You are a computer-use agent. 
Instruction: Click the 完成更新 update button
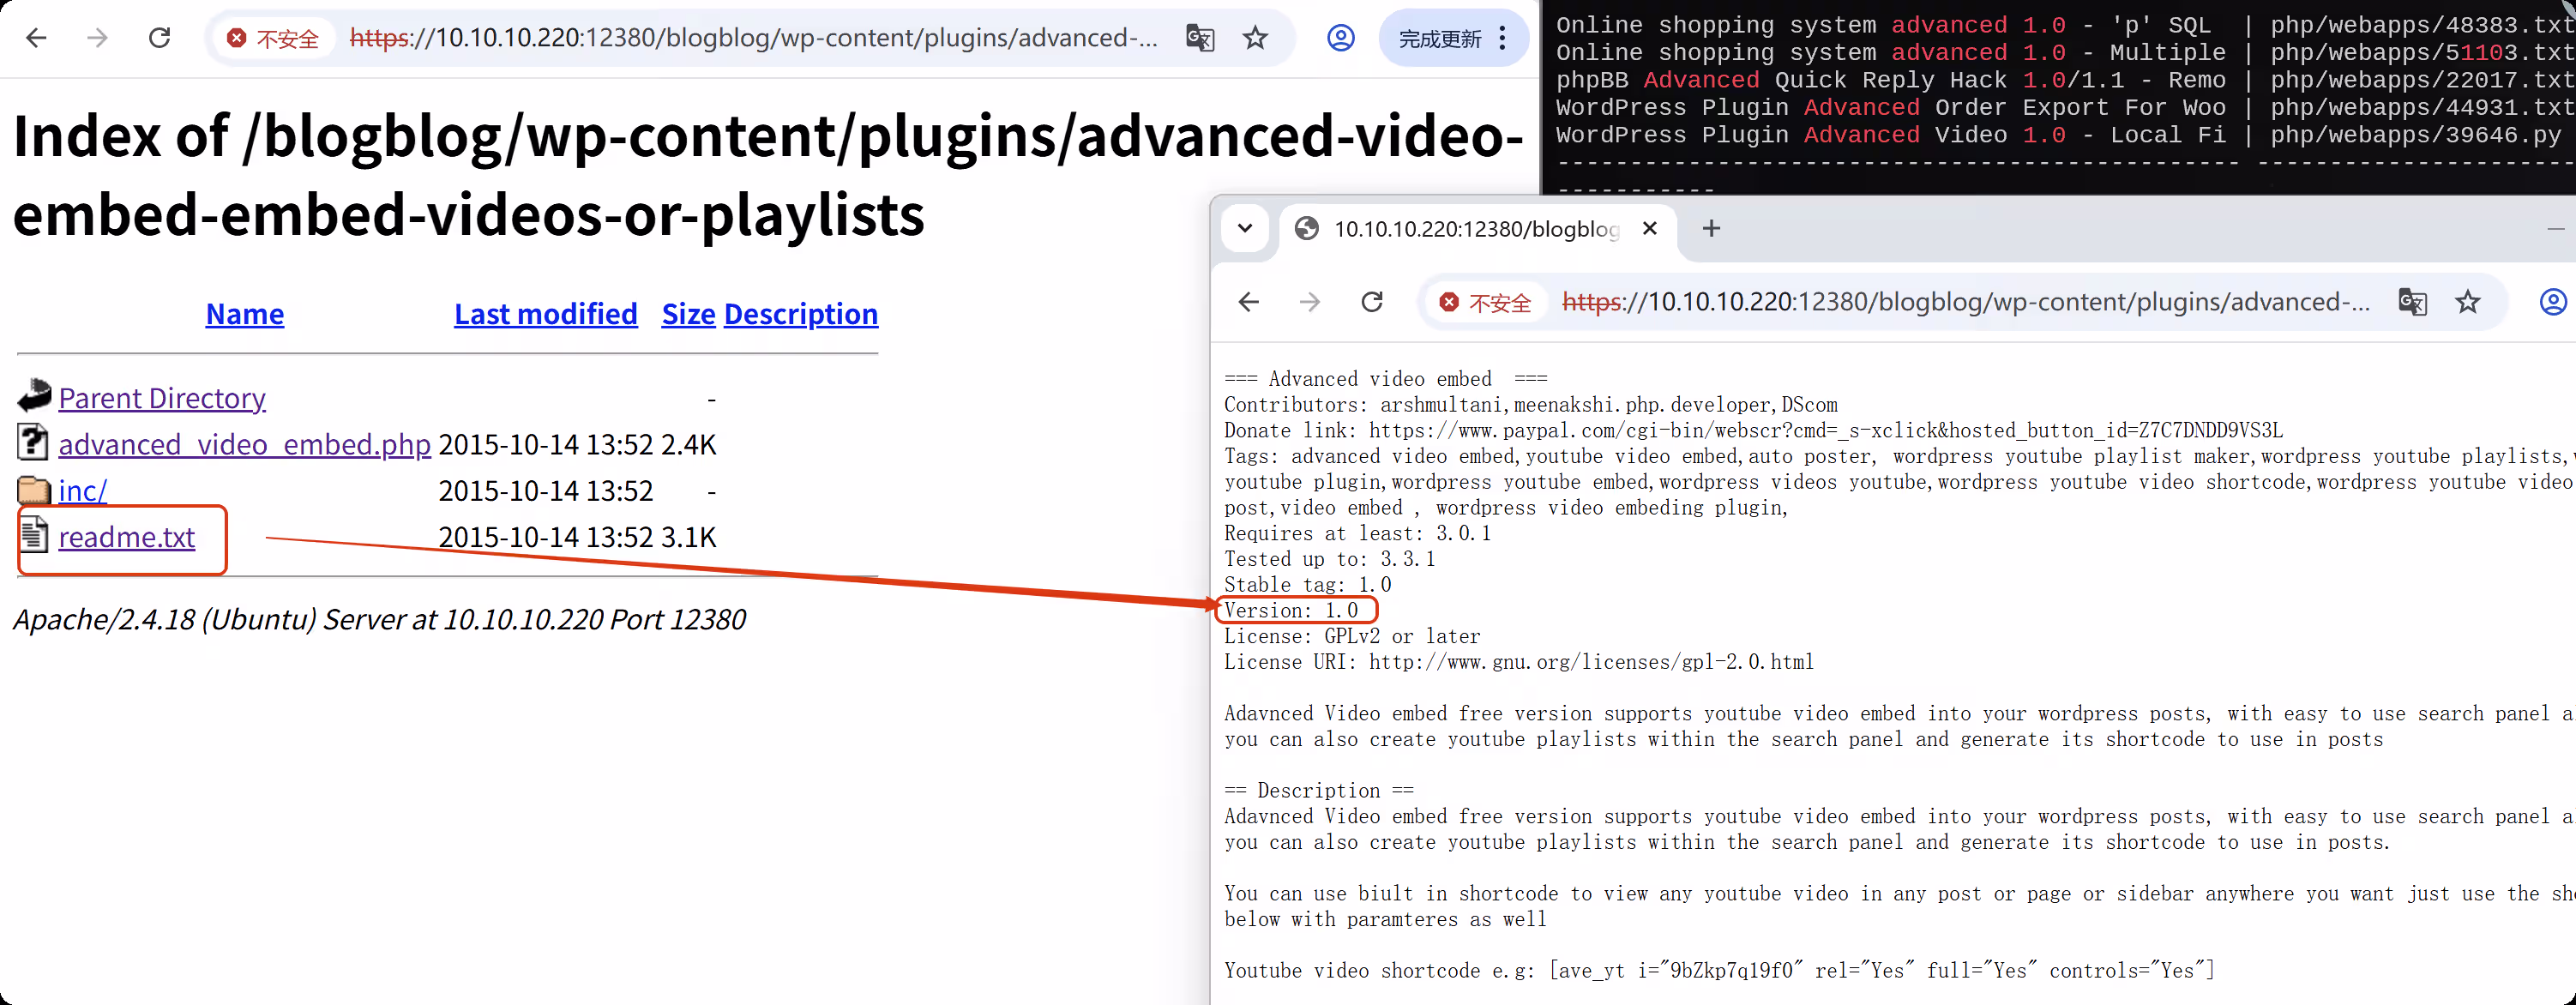[x=1439, y=38]
